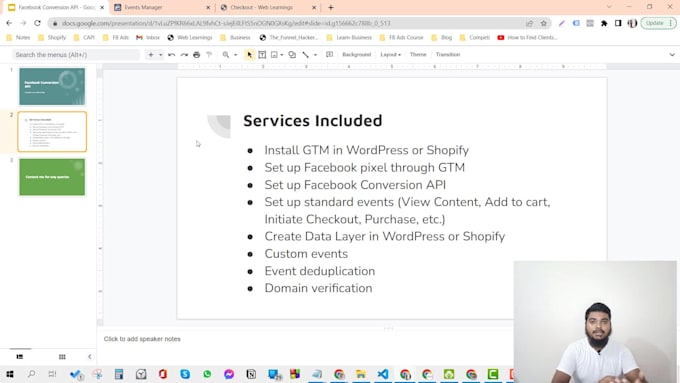Open Messenger from the taskbar
Screen dimensions: 680x383
[229, 374]
